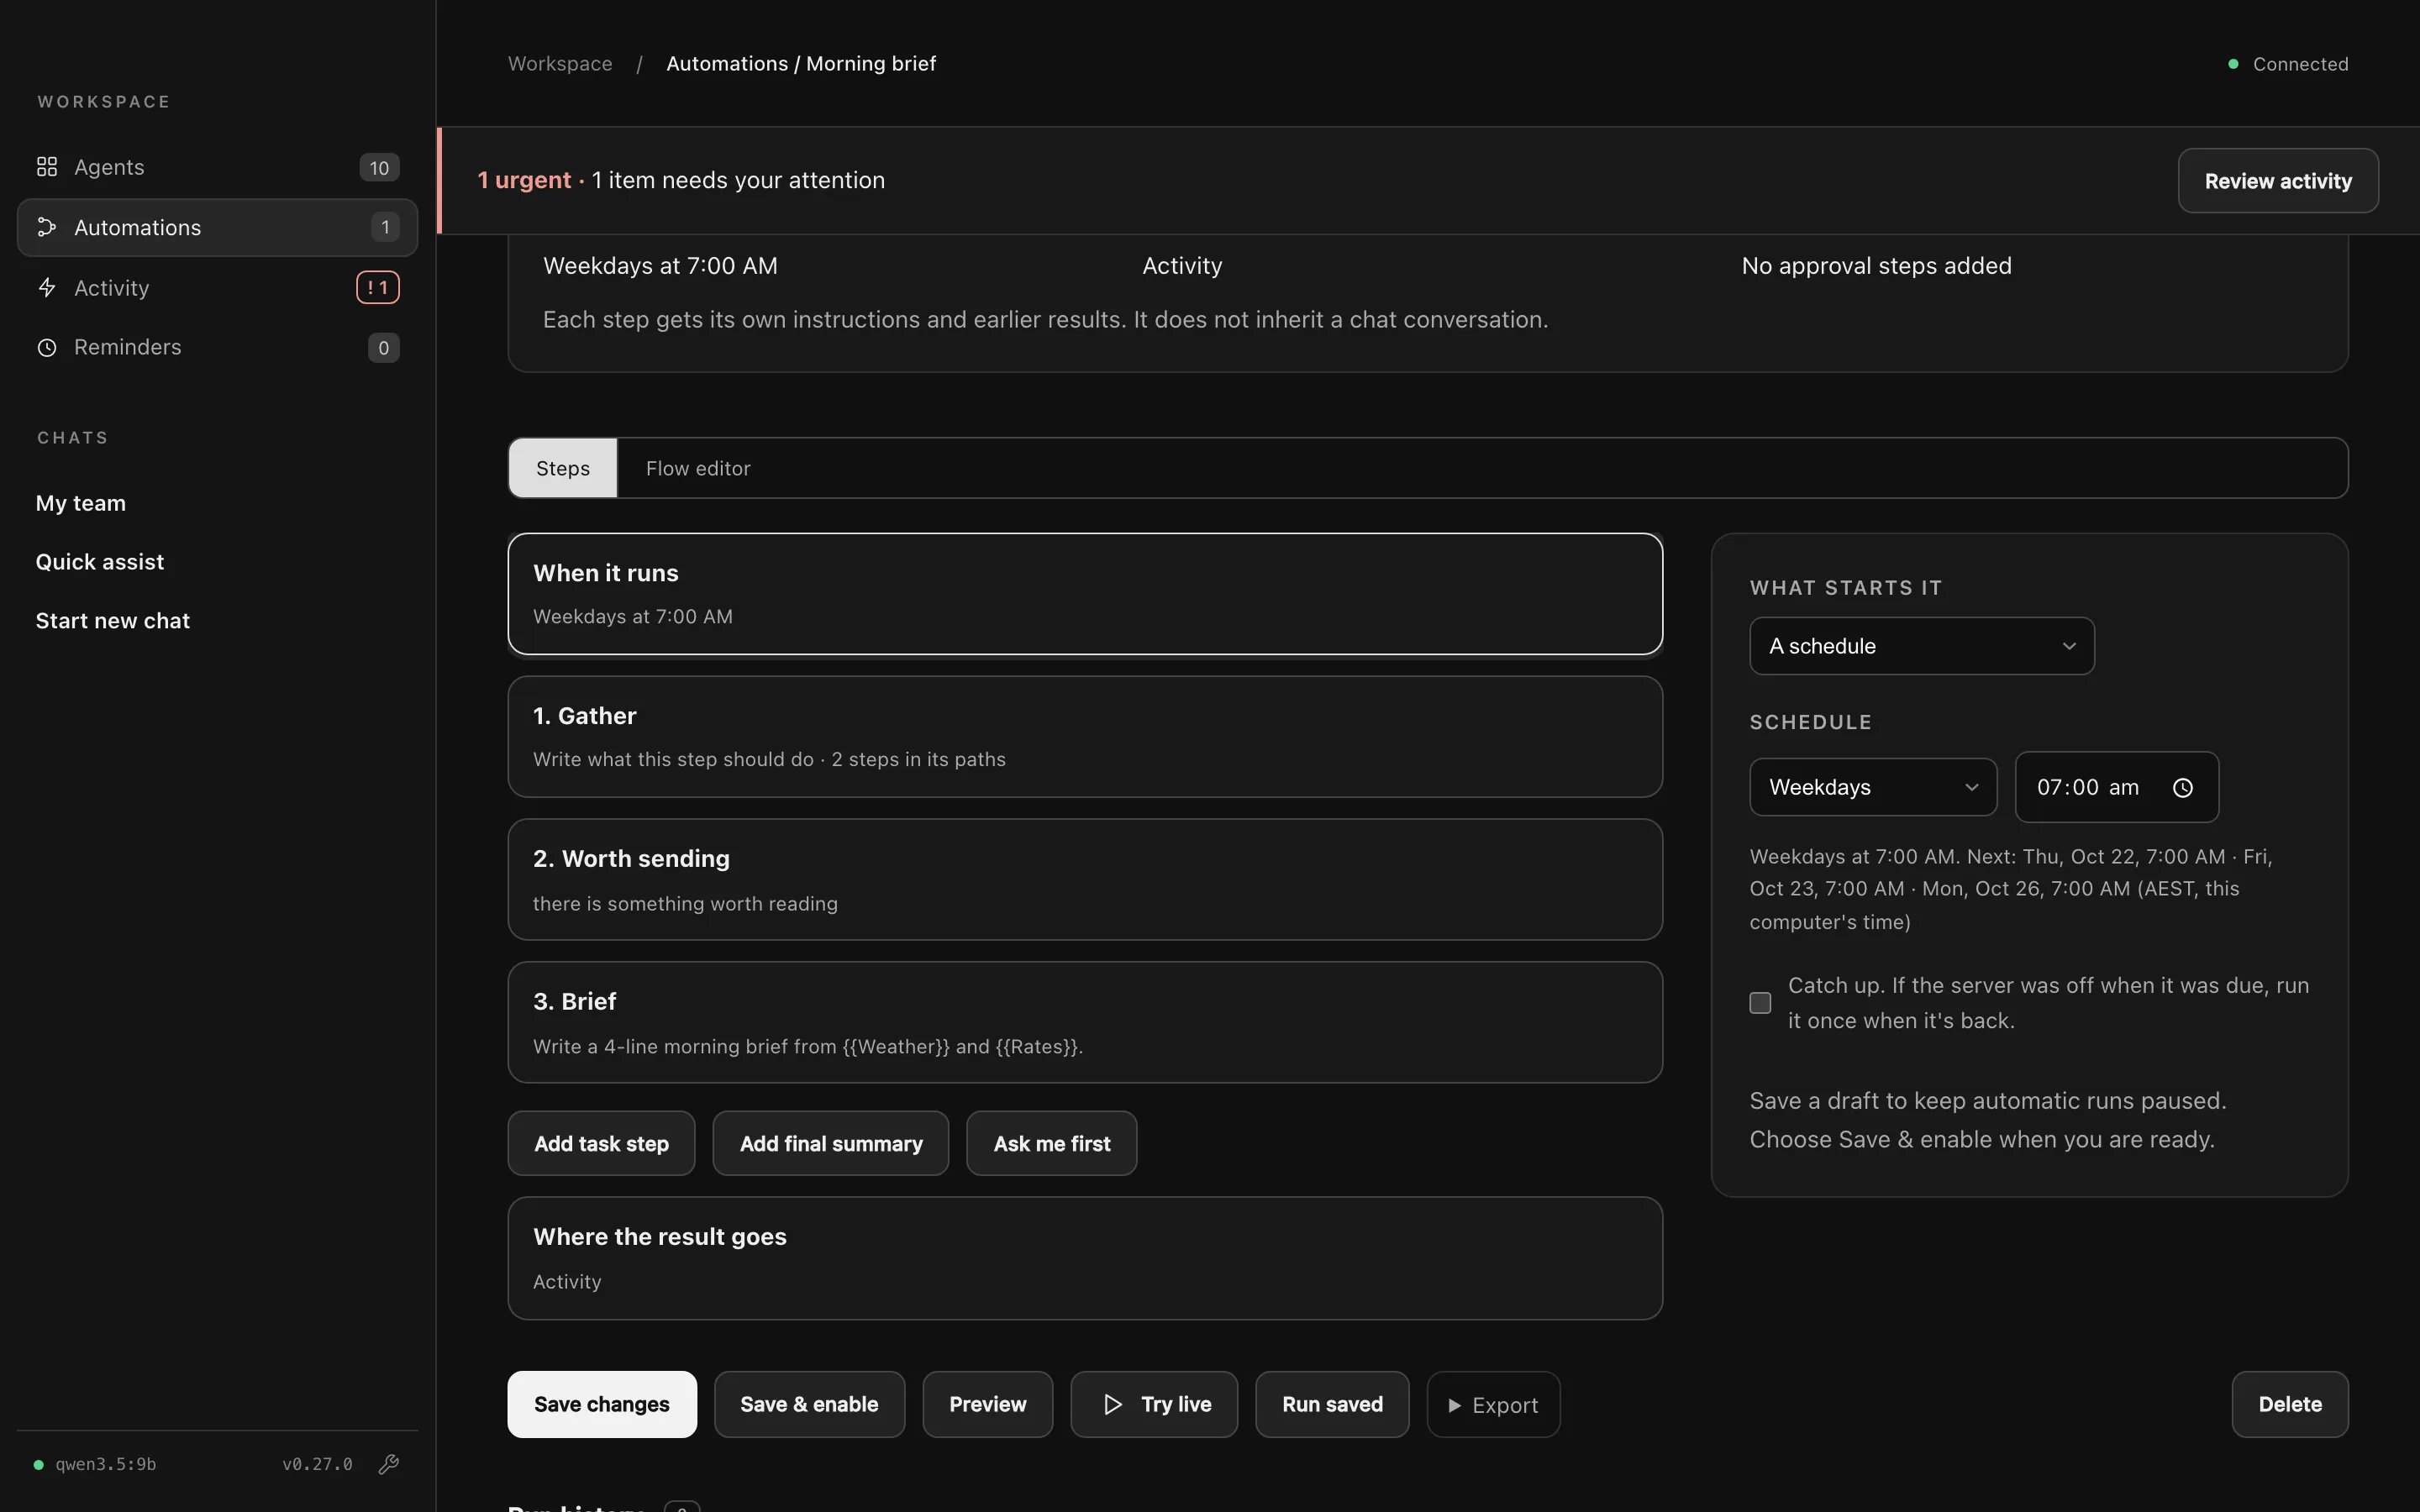The image size is (2420, 1512).
Task: Select the '1. Gather' step card
Action: (x=1085, y=737)
